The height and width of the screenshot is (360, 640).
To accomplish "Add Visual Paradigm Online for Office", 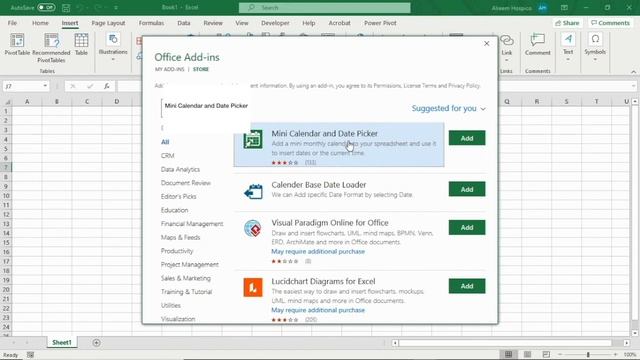I will pyautogui.click(x=467, y=227).
